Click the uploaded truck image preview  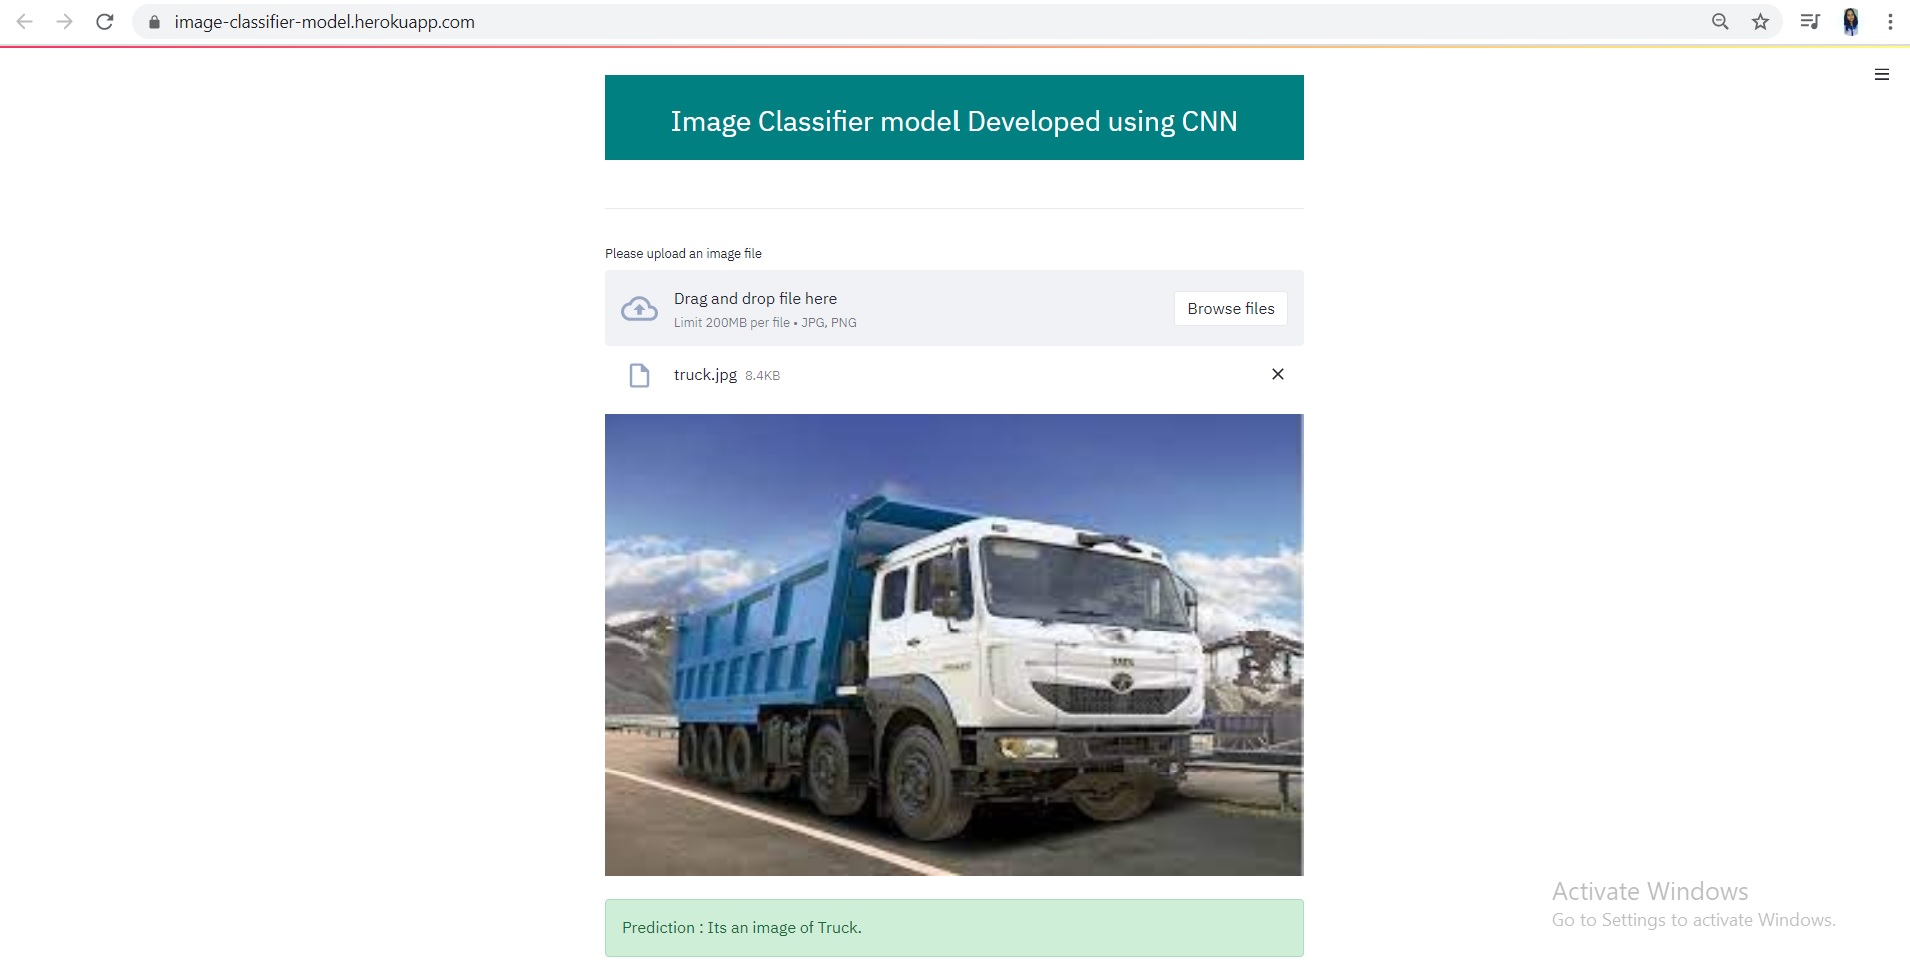point(953,644)
